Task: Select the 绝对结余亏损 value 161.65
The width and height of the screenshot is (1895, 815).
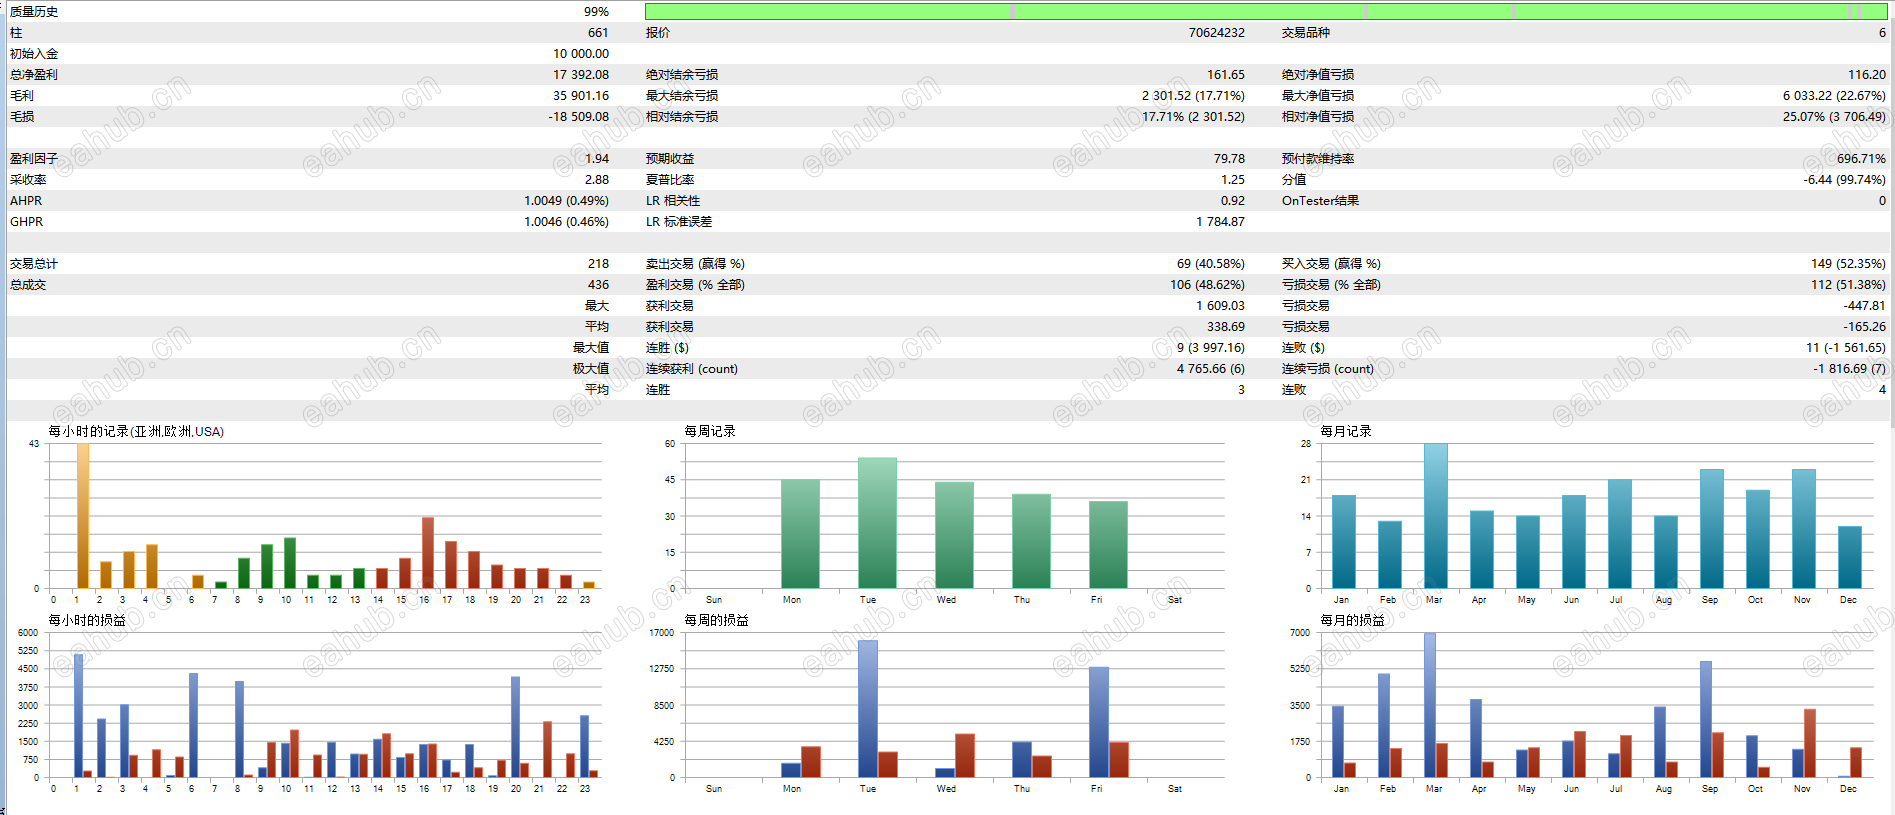Action: (1226, 75)
